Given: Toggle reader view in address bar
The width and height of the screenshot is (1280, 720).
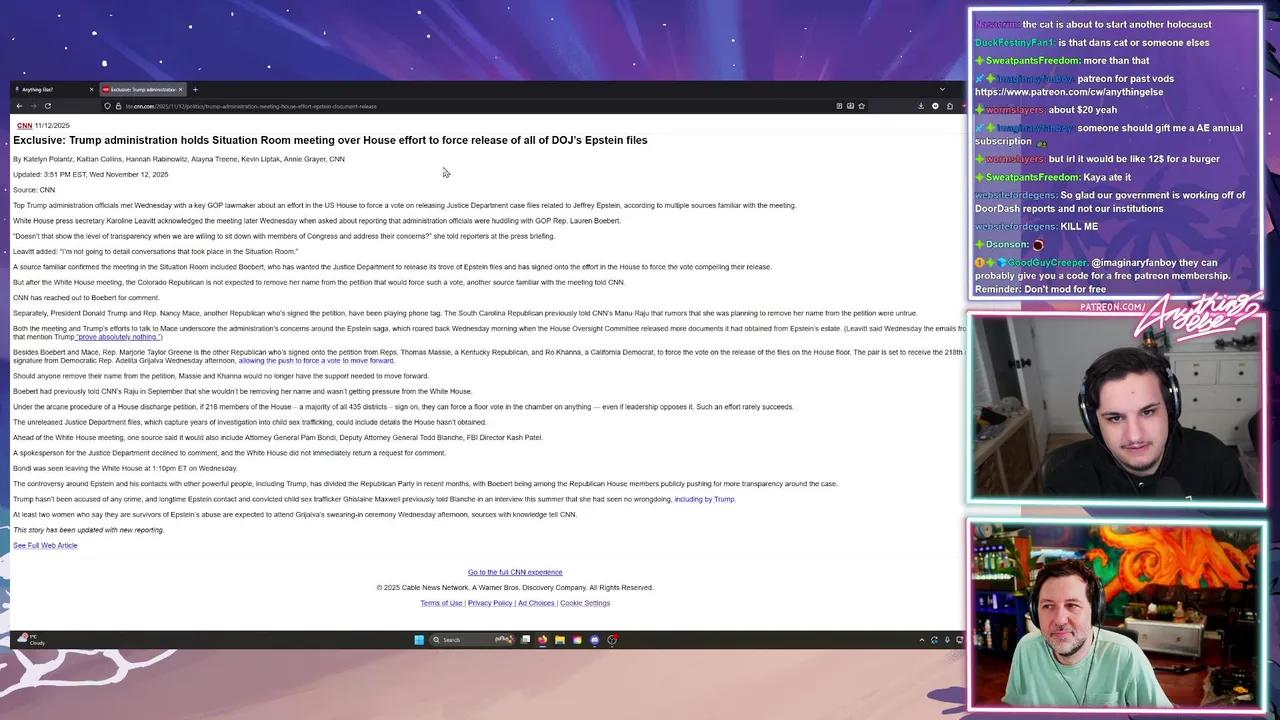Looking at the screenshot, I should pos(839,106).
